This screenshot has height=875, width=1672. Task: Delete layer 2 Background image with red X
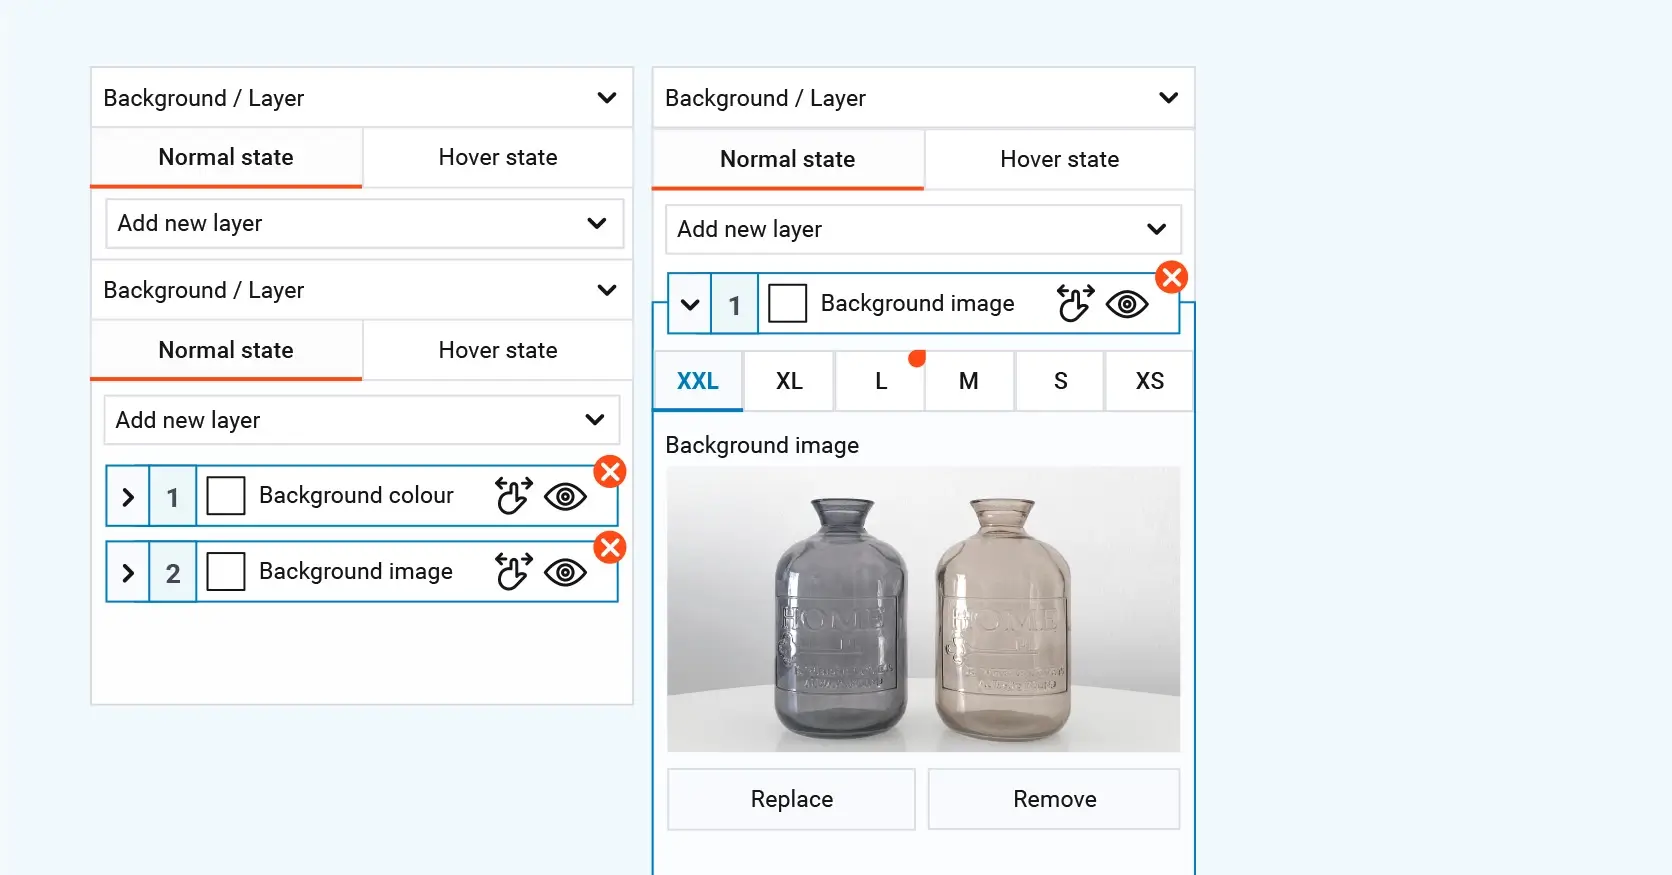pos(610,547)
